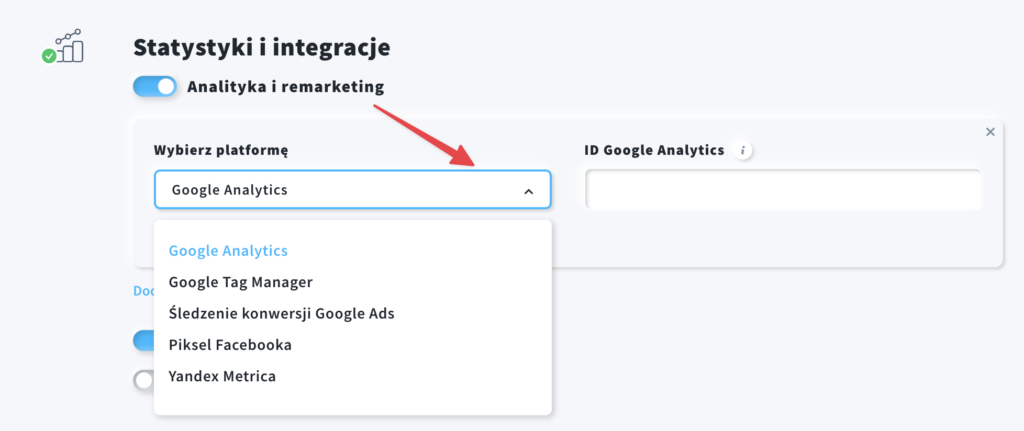Collapse the Wybierz platformę dropdown chevron
The image size is (1024, 431).
[529, 191]
